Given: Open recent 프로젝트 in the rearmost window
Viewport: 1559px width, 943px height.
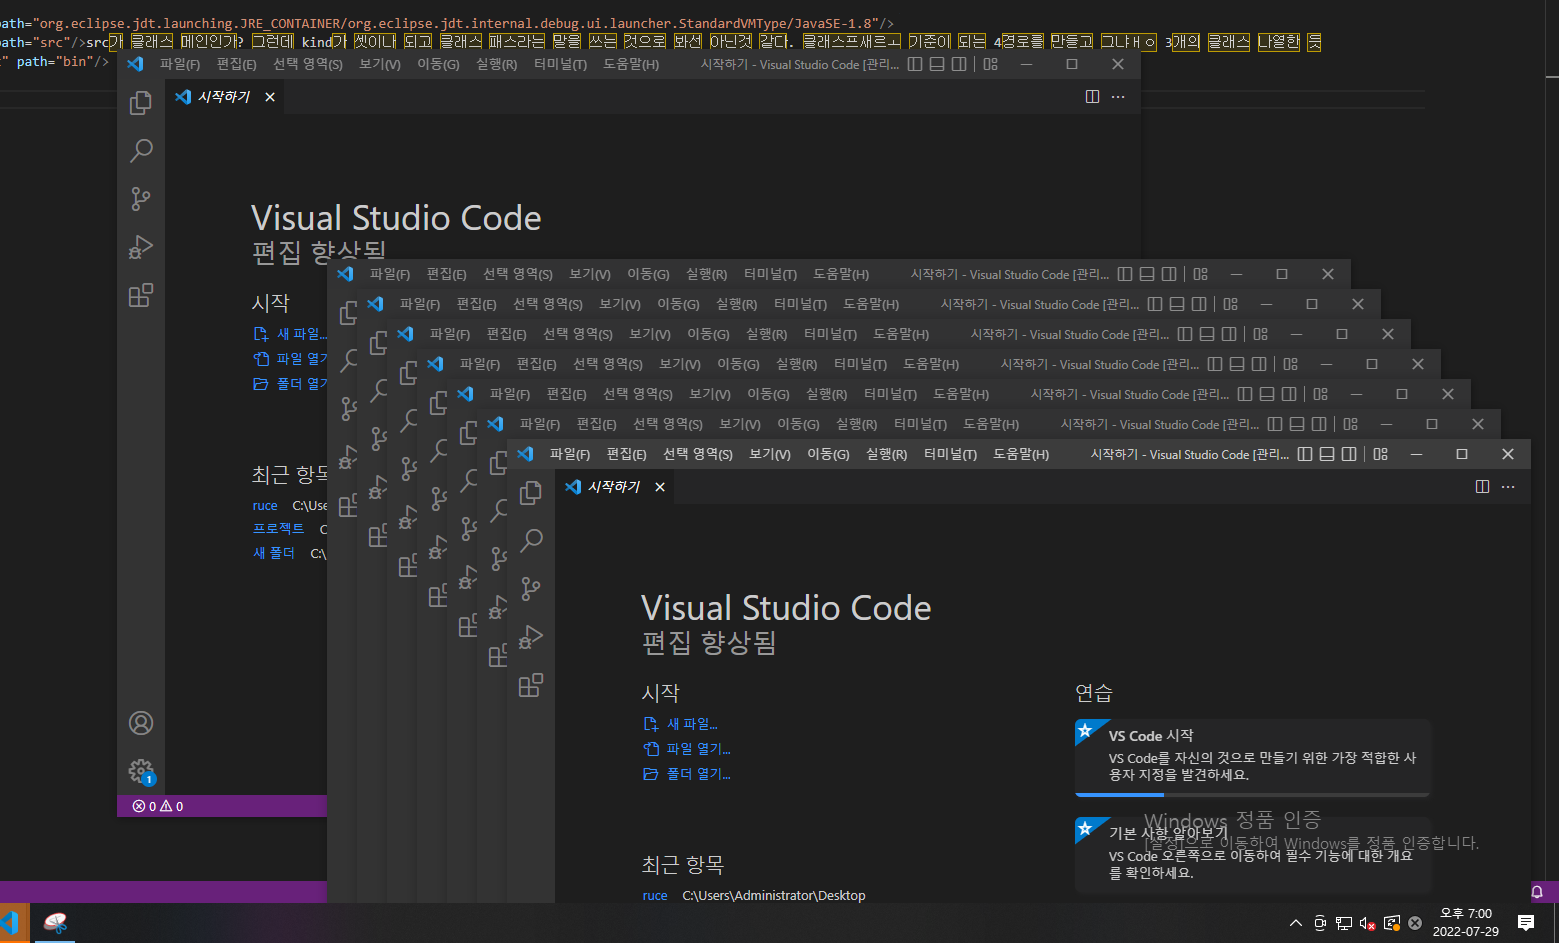Looking at the screenshot, I should [x=278, y=528].
